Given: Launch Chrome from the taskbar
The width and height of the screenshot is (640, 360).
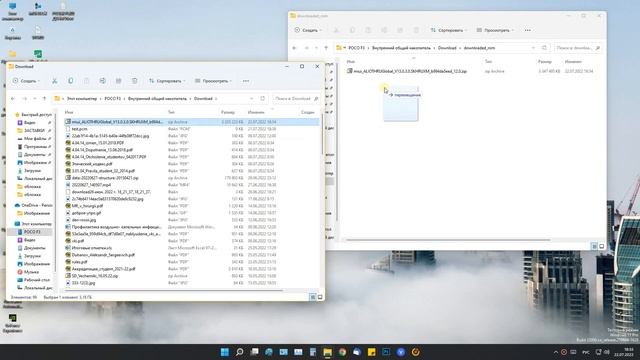Looking at the screenshot, I should [x=342, y=352].
